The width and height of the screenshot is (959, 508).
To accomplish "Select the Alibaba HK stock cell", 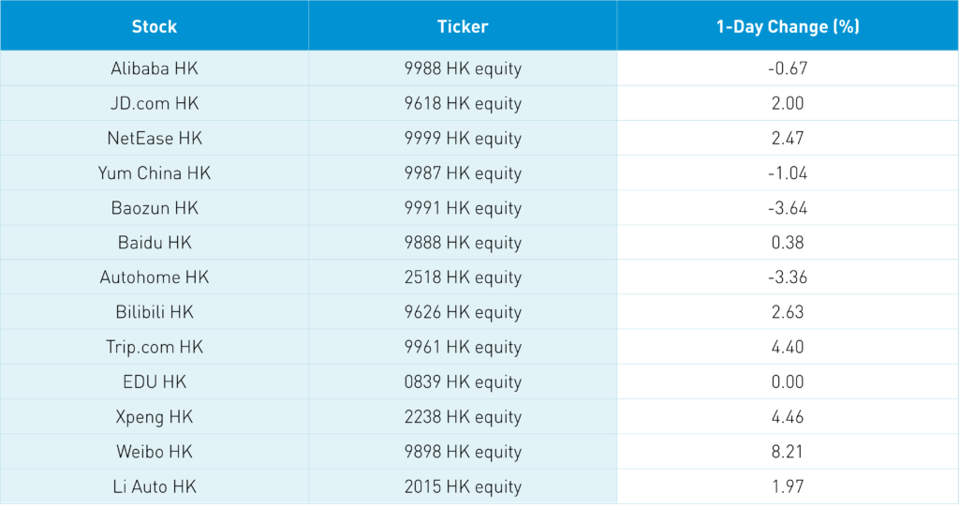I will click(x=154, y=69).
